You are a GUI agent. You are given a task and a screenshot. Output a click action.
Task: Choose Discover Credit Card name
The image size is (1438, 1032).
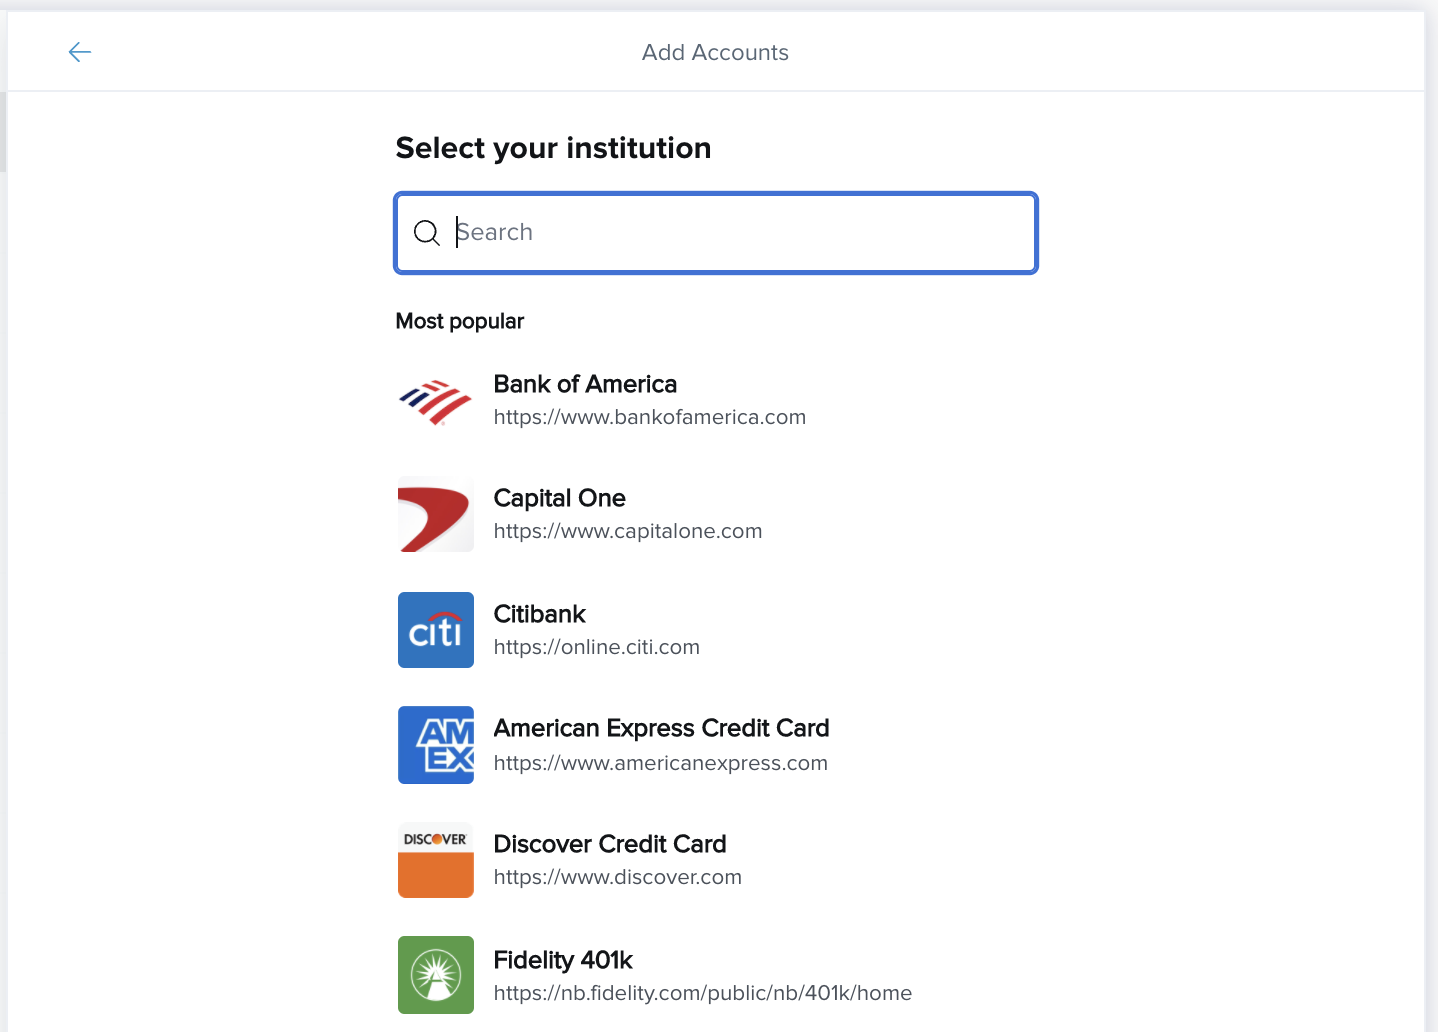[x=609, y=844]
